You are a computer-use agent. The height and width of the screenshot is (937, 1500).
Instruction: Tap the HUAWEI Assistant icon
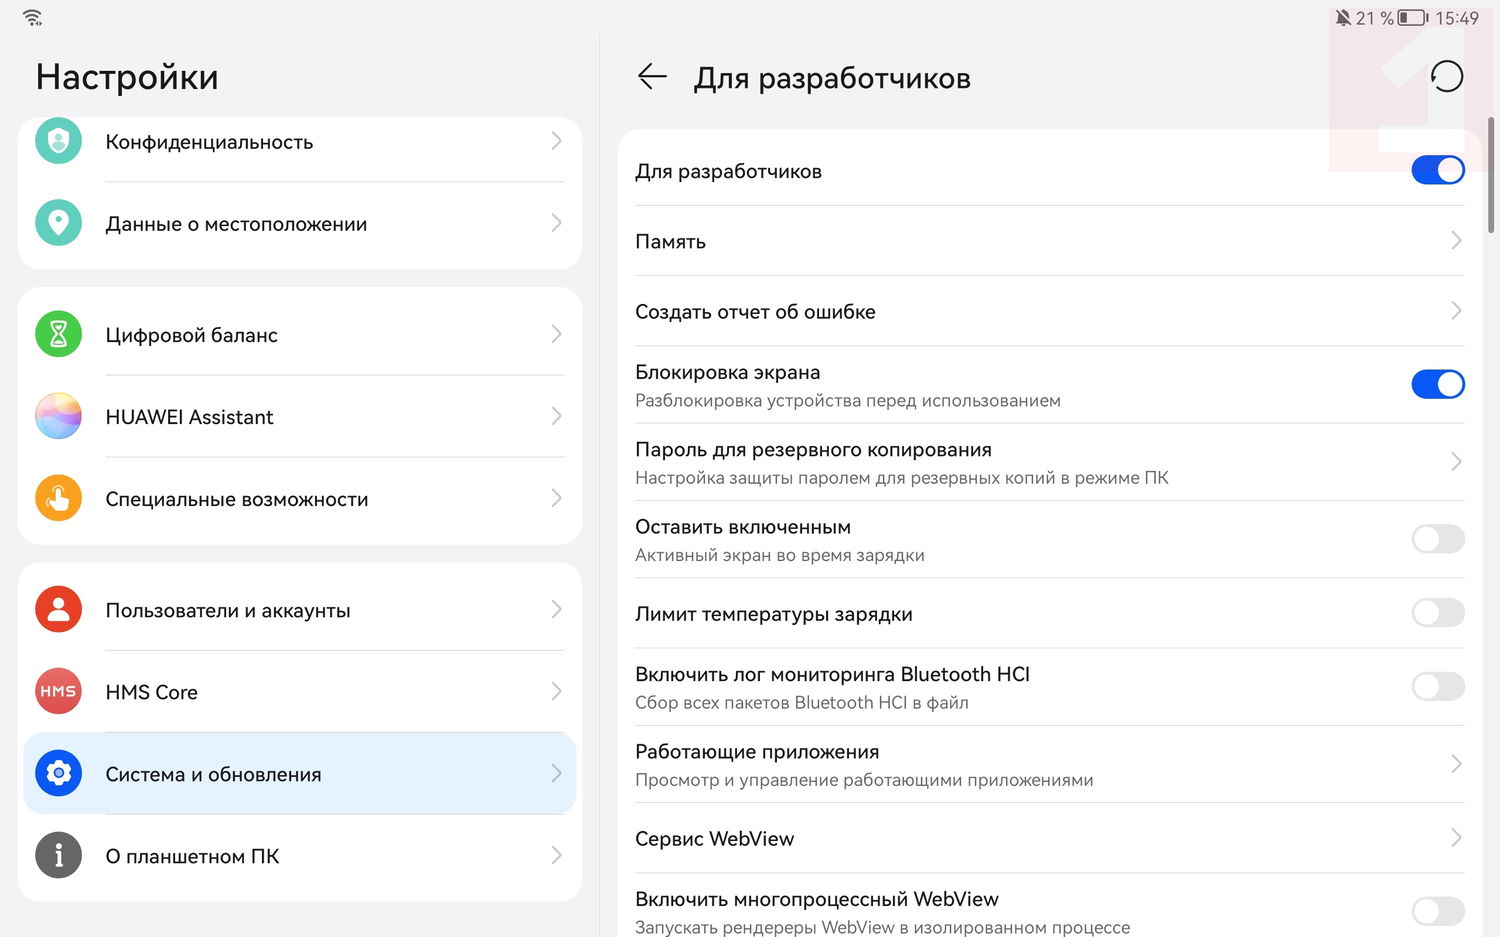(x=58, y=416)
